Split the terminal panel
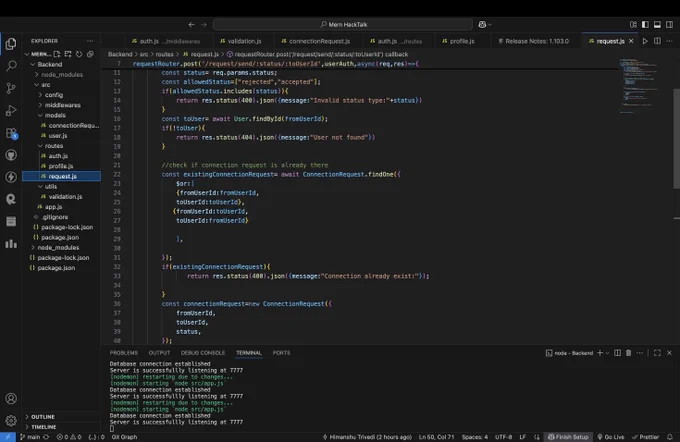This screenshot has height=442, width=680. [x=617, y=353]
